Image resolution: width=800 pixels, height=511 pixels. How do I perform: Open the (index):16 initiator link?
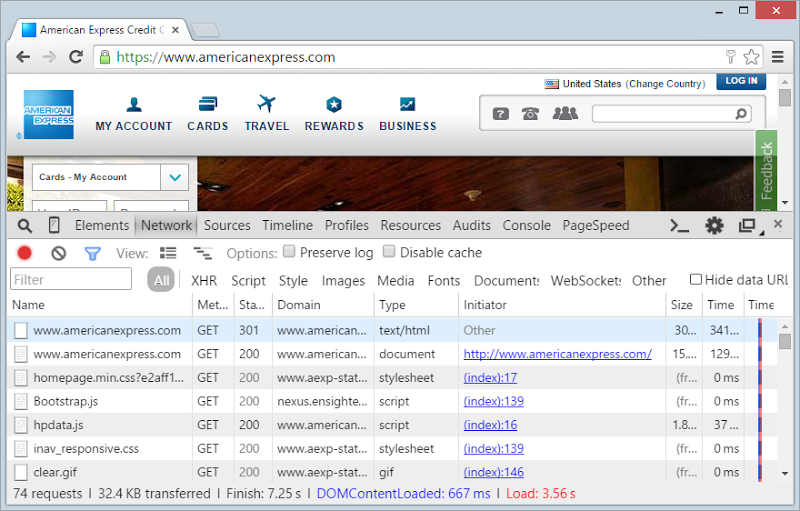[490, 425]
